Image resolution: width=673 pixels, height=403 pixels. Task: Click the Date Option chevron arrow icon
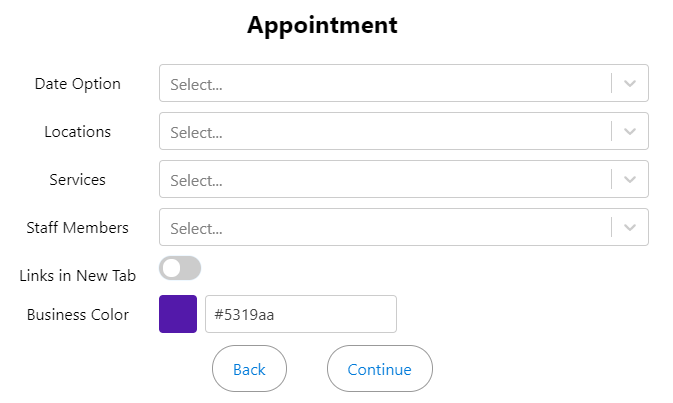point(630,84)
